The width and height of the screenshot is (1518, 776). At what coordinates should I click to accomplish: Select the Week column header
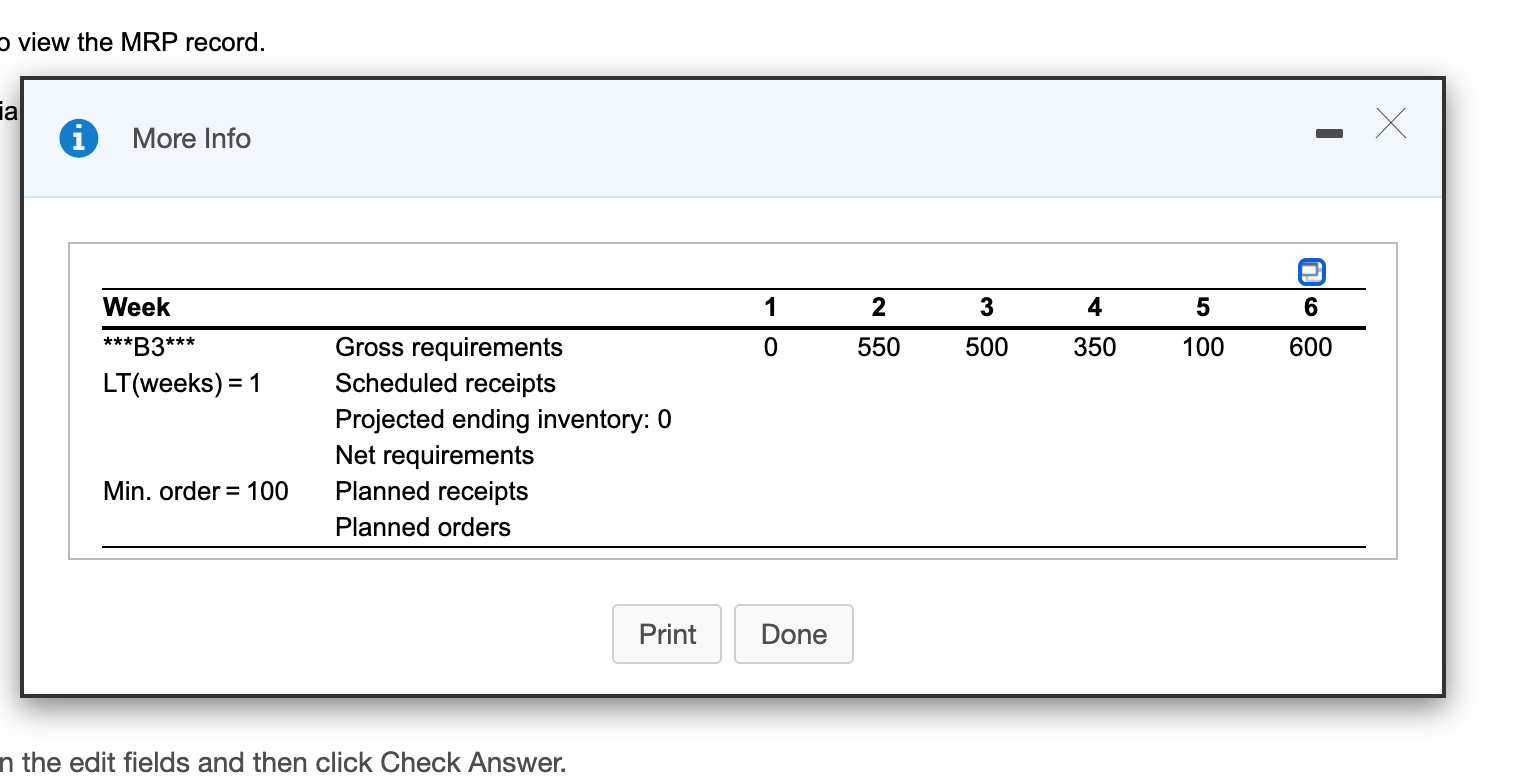[x=135, y=307]
